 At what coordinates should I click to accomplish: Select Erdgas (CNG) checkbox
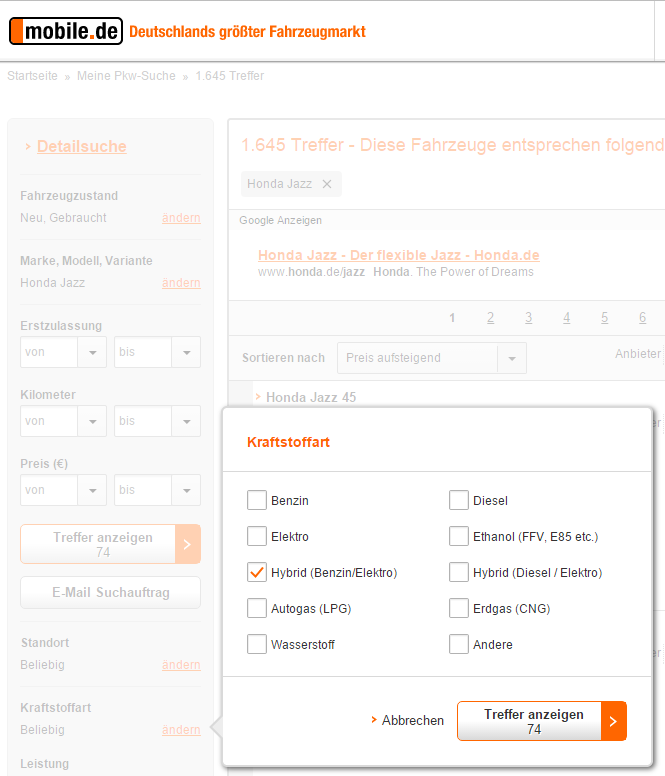(x=459, y=609)
